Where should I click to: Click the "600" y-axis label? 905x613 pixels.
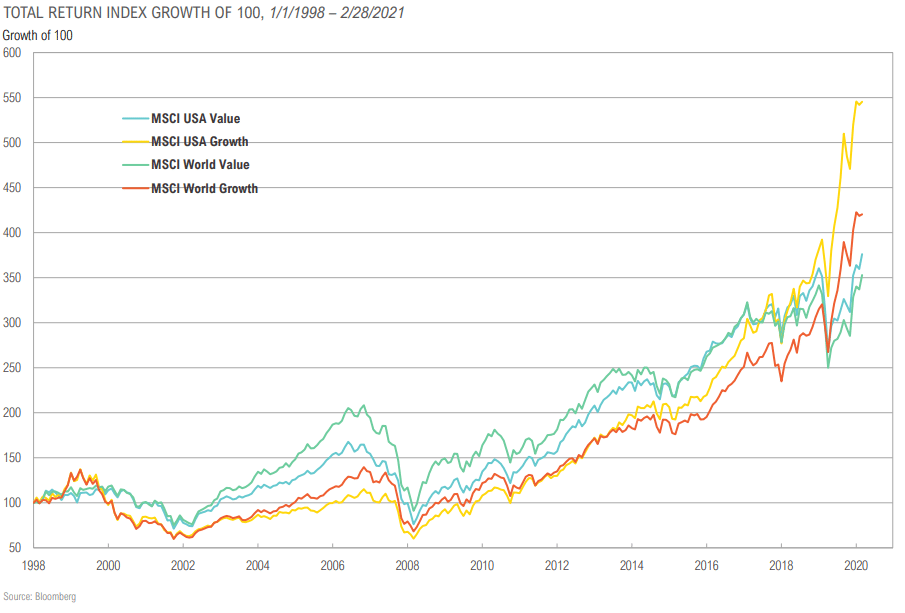[12, 53]
